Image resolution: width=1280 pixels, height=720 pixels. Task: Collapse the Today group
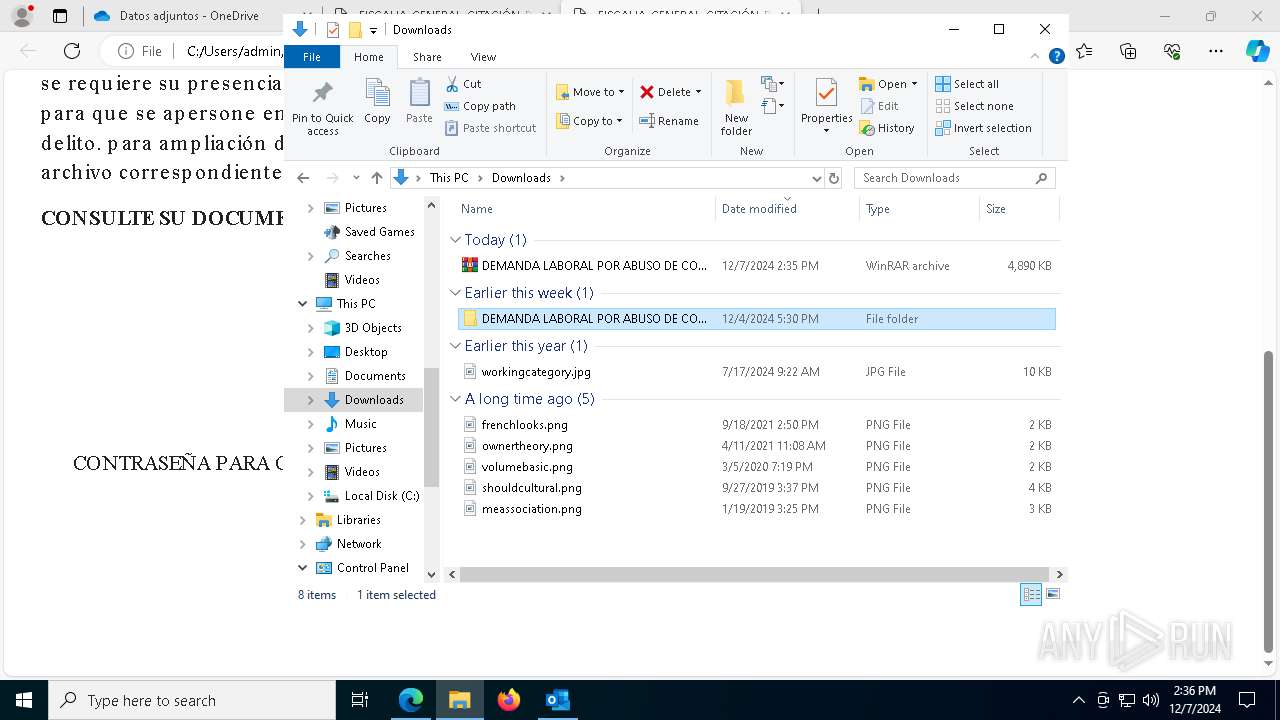456,240
